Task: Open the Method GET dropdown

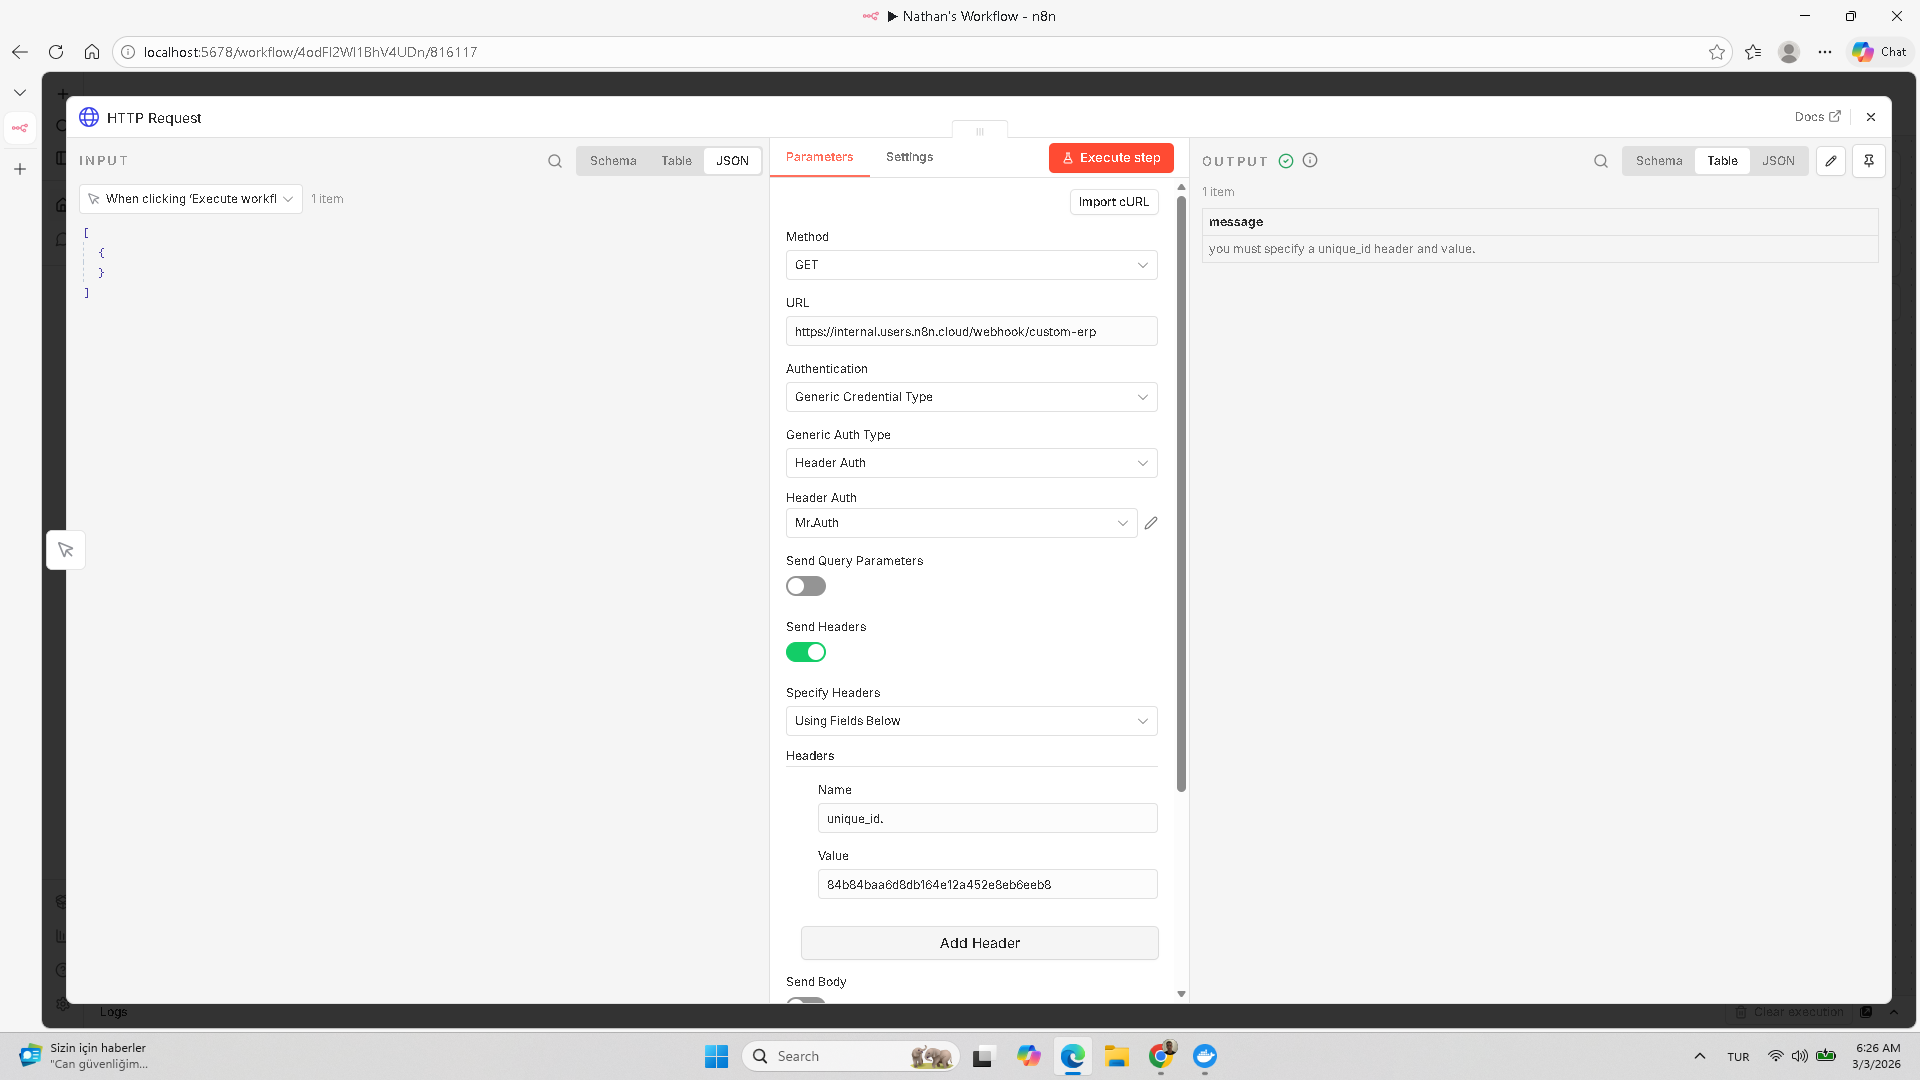Action: [x=971, y=265]
